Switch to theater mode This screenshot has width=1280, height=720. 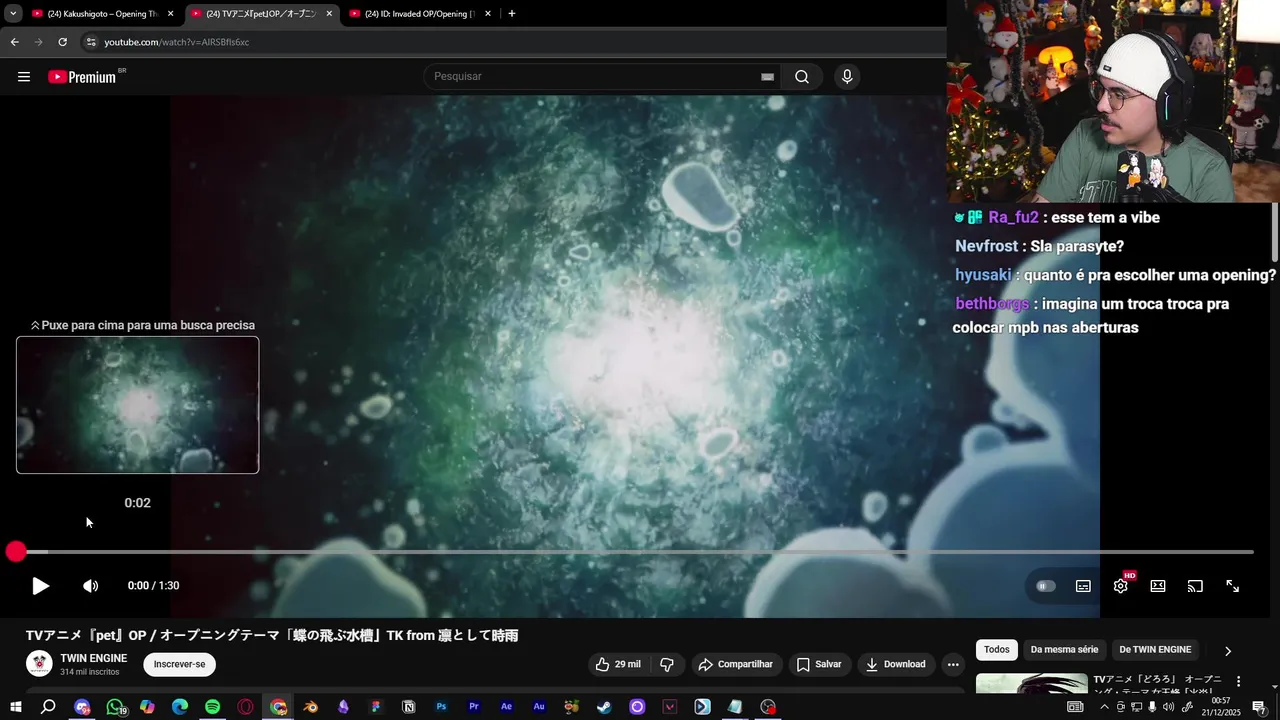(x=1158, y=586)
